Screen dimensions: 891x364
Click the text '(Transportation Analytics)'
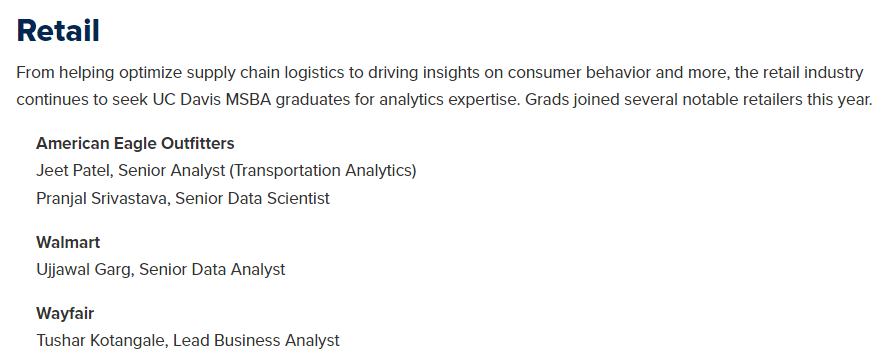323,170
